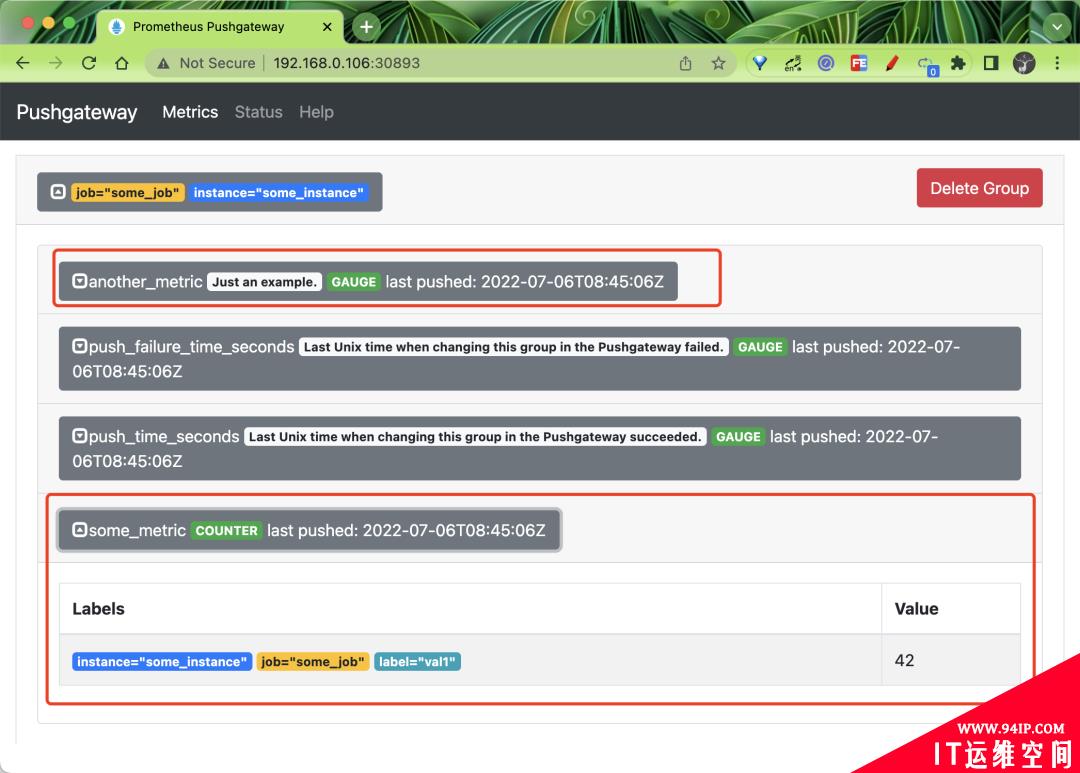The width and height of the screenshot is (1080, 773).
Task: Open the translate extension icon
Action: point(793,63)
